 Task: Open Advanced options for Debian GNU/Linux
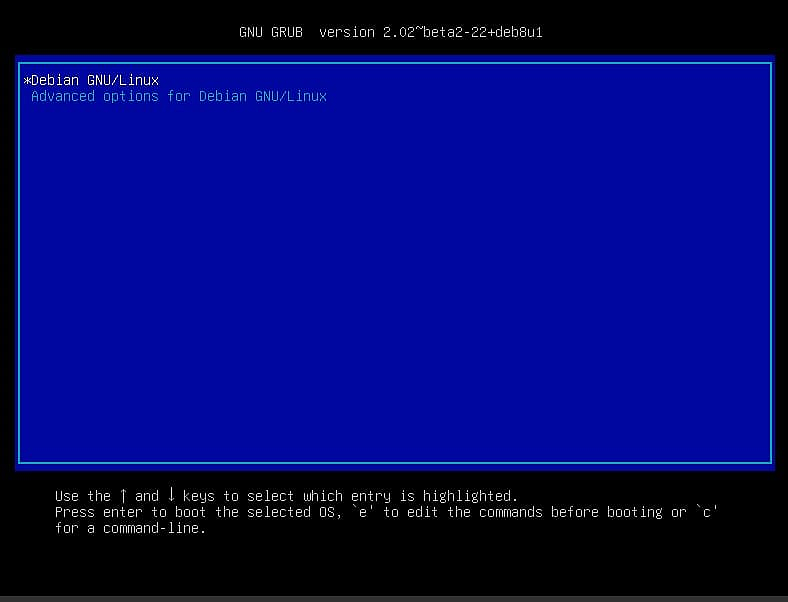coord(178,96)
